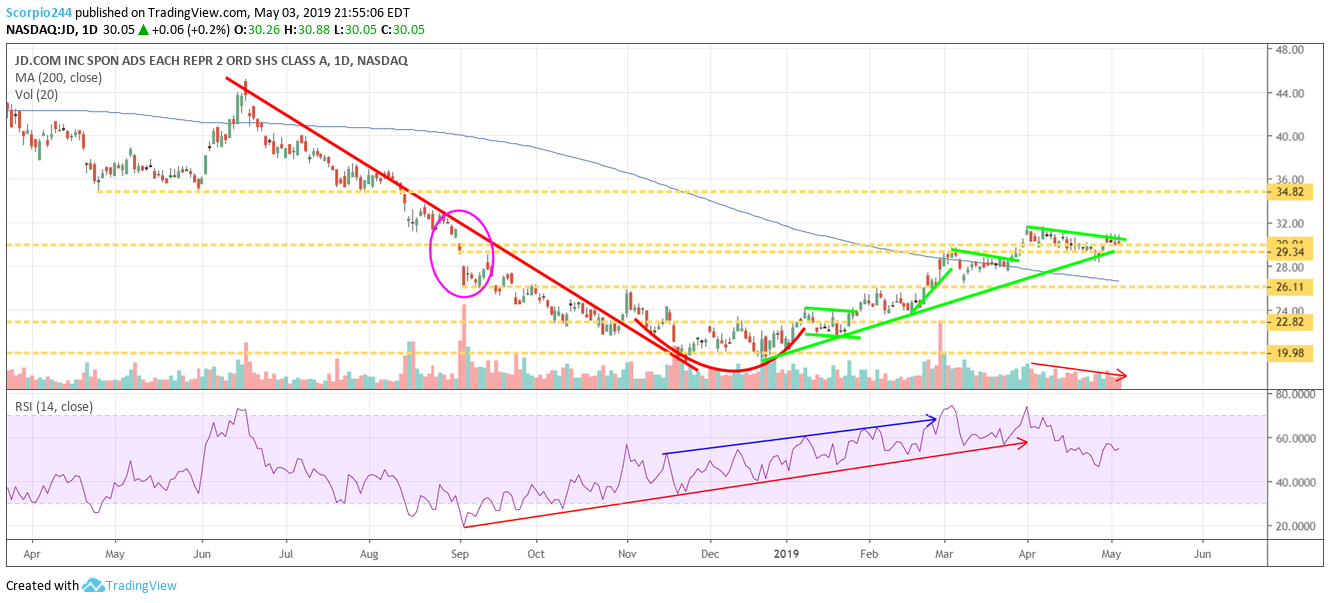Click the "Created with" caption text

point(42,586)
